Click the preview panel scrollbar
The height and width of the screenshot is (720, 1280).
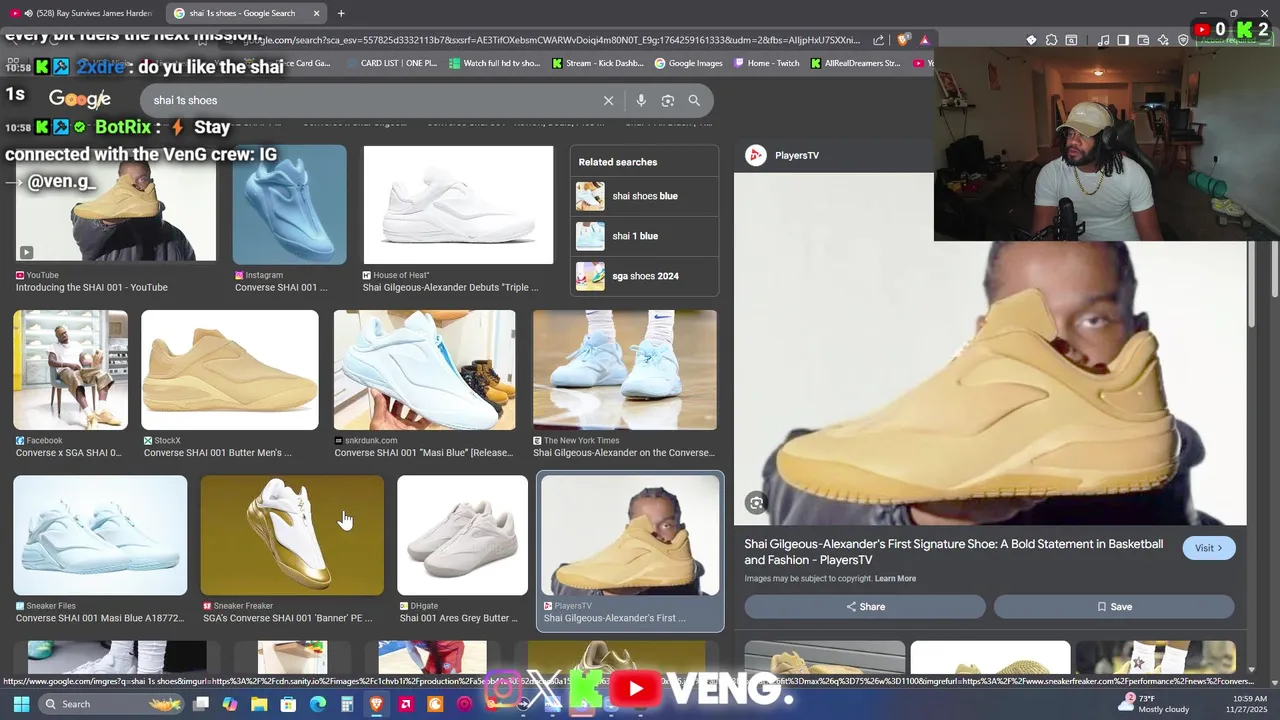1251,283
